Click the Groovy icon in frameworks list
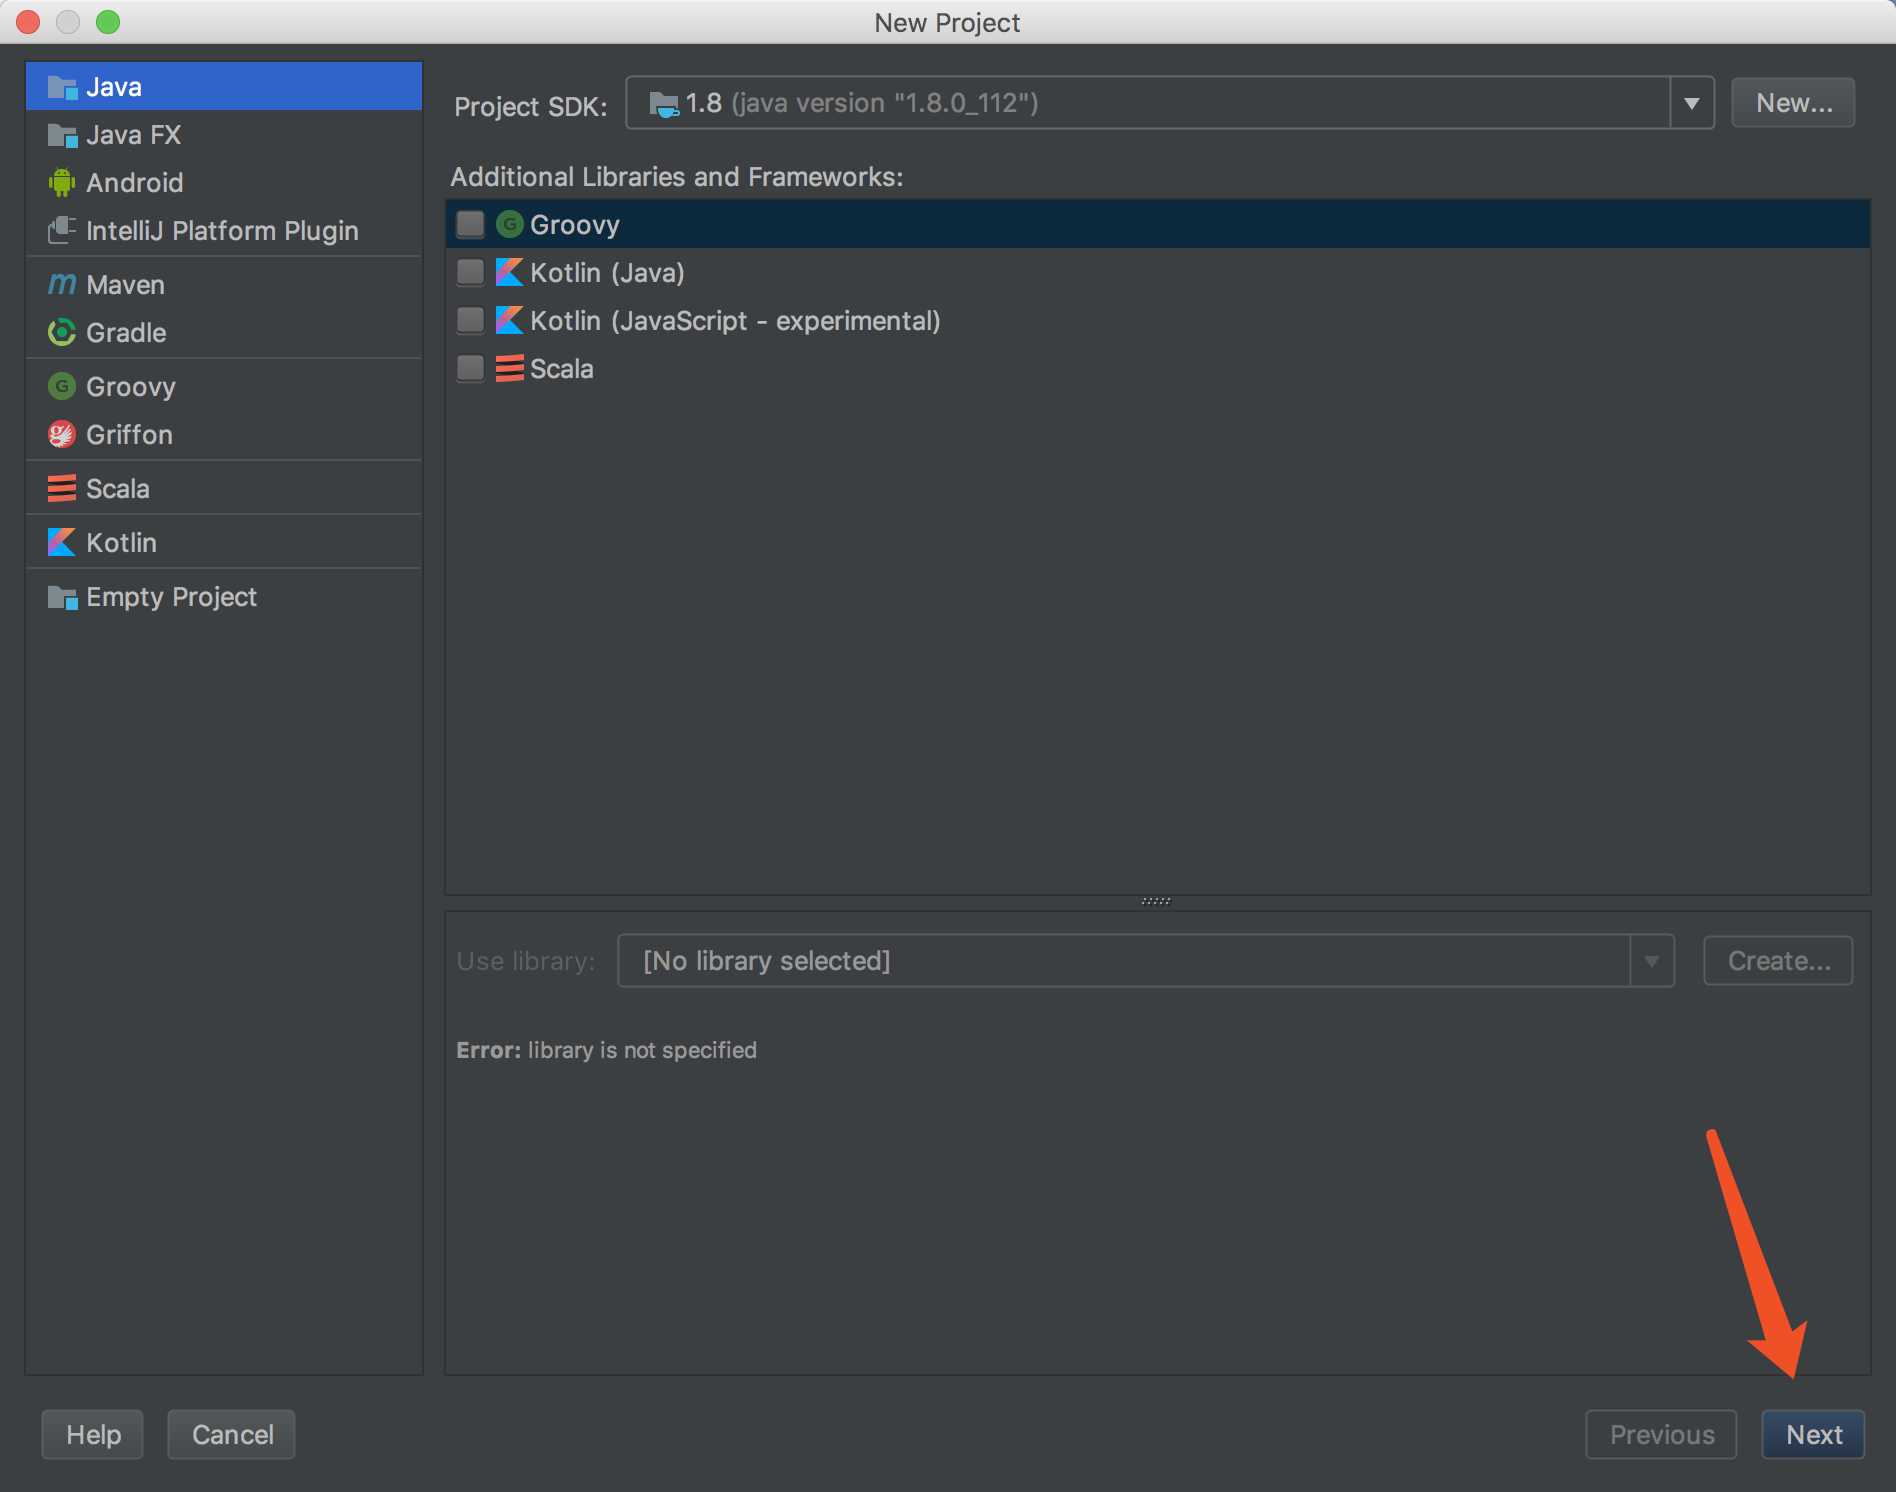This screenshot has width=1896, height=1492. click(x=510, y=225)
